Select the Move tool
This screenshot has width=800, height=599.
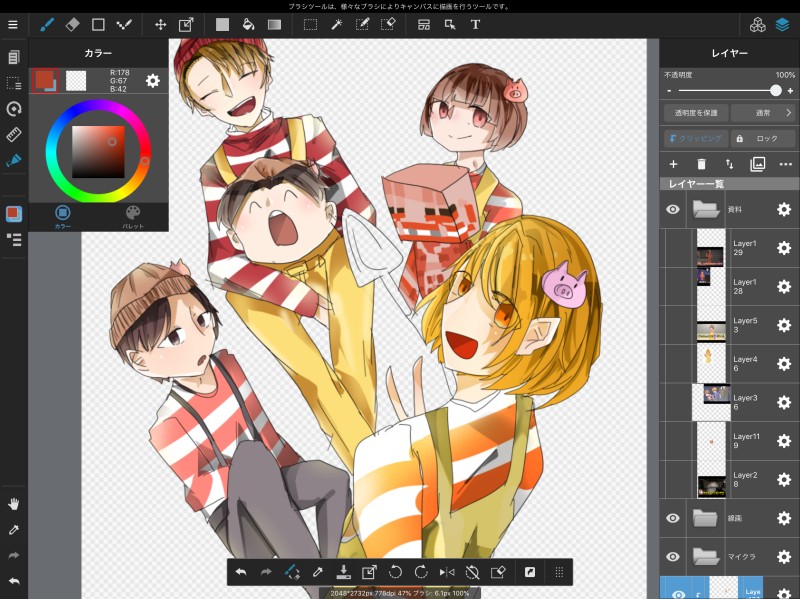tap(161, 24)
